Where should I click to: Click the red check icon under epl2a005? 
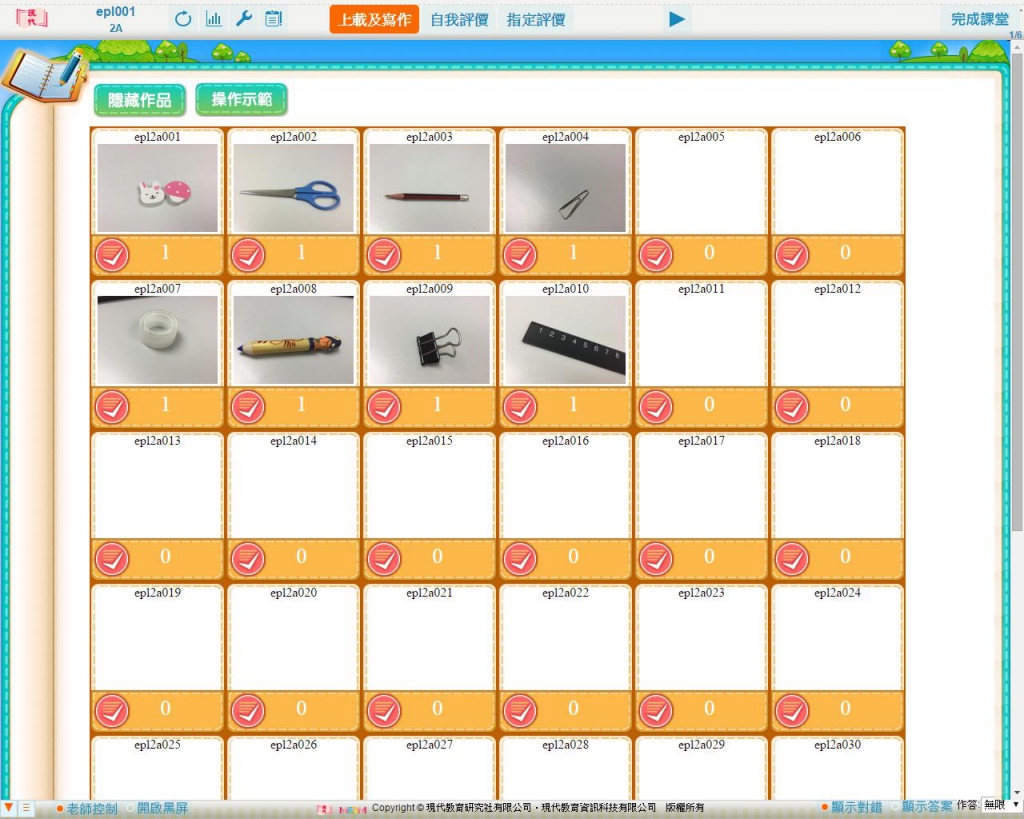point(656,255)
